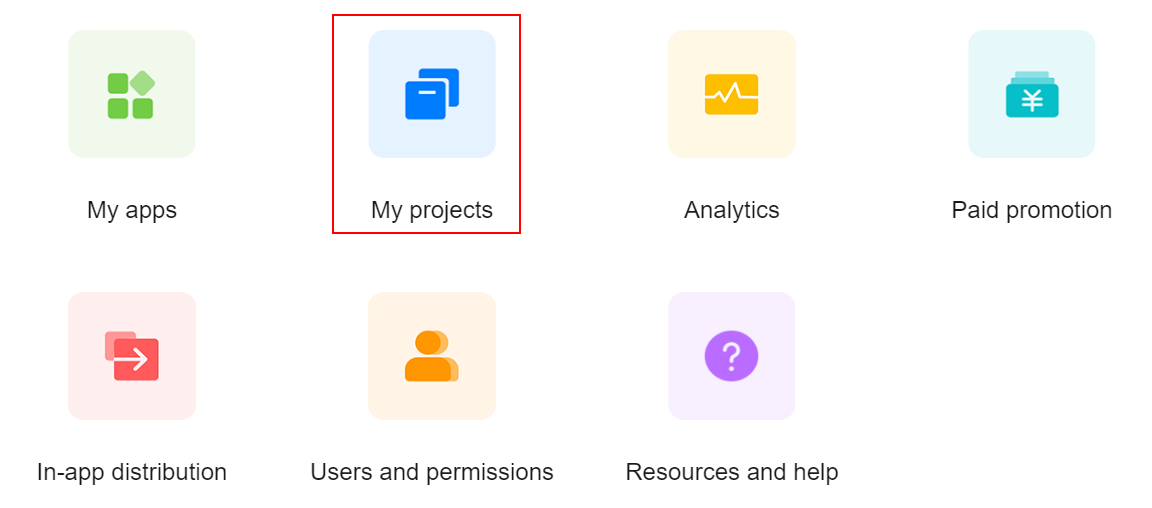This screenshot has width=1152, height=508.
Task: Select the yellow Analytics pulse icon
Action: point(731,94)
